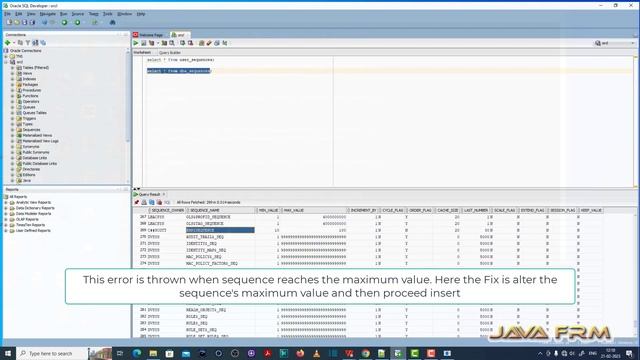The width and height of the screenshot is (640, 360).
Task: Click the green plus New Connection icon
Action: click(x=7, y=42)
